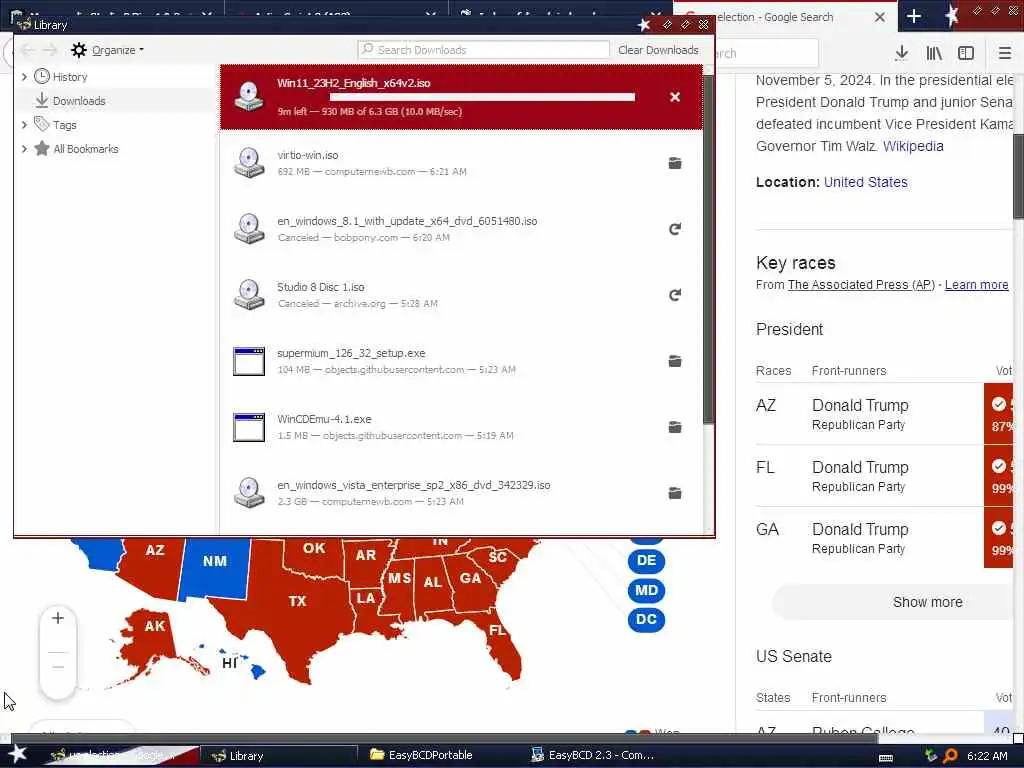Image resolution: width=1024 pixels, height=768 pixels.
Task: Open containing folder for virtio-win.iso
Action: [x=675, y=163]
